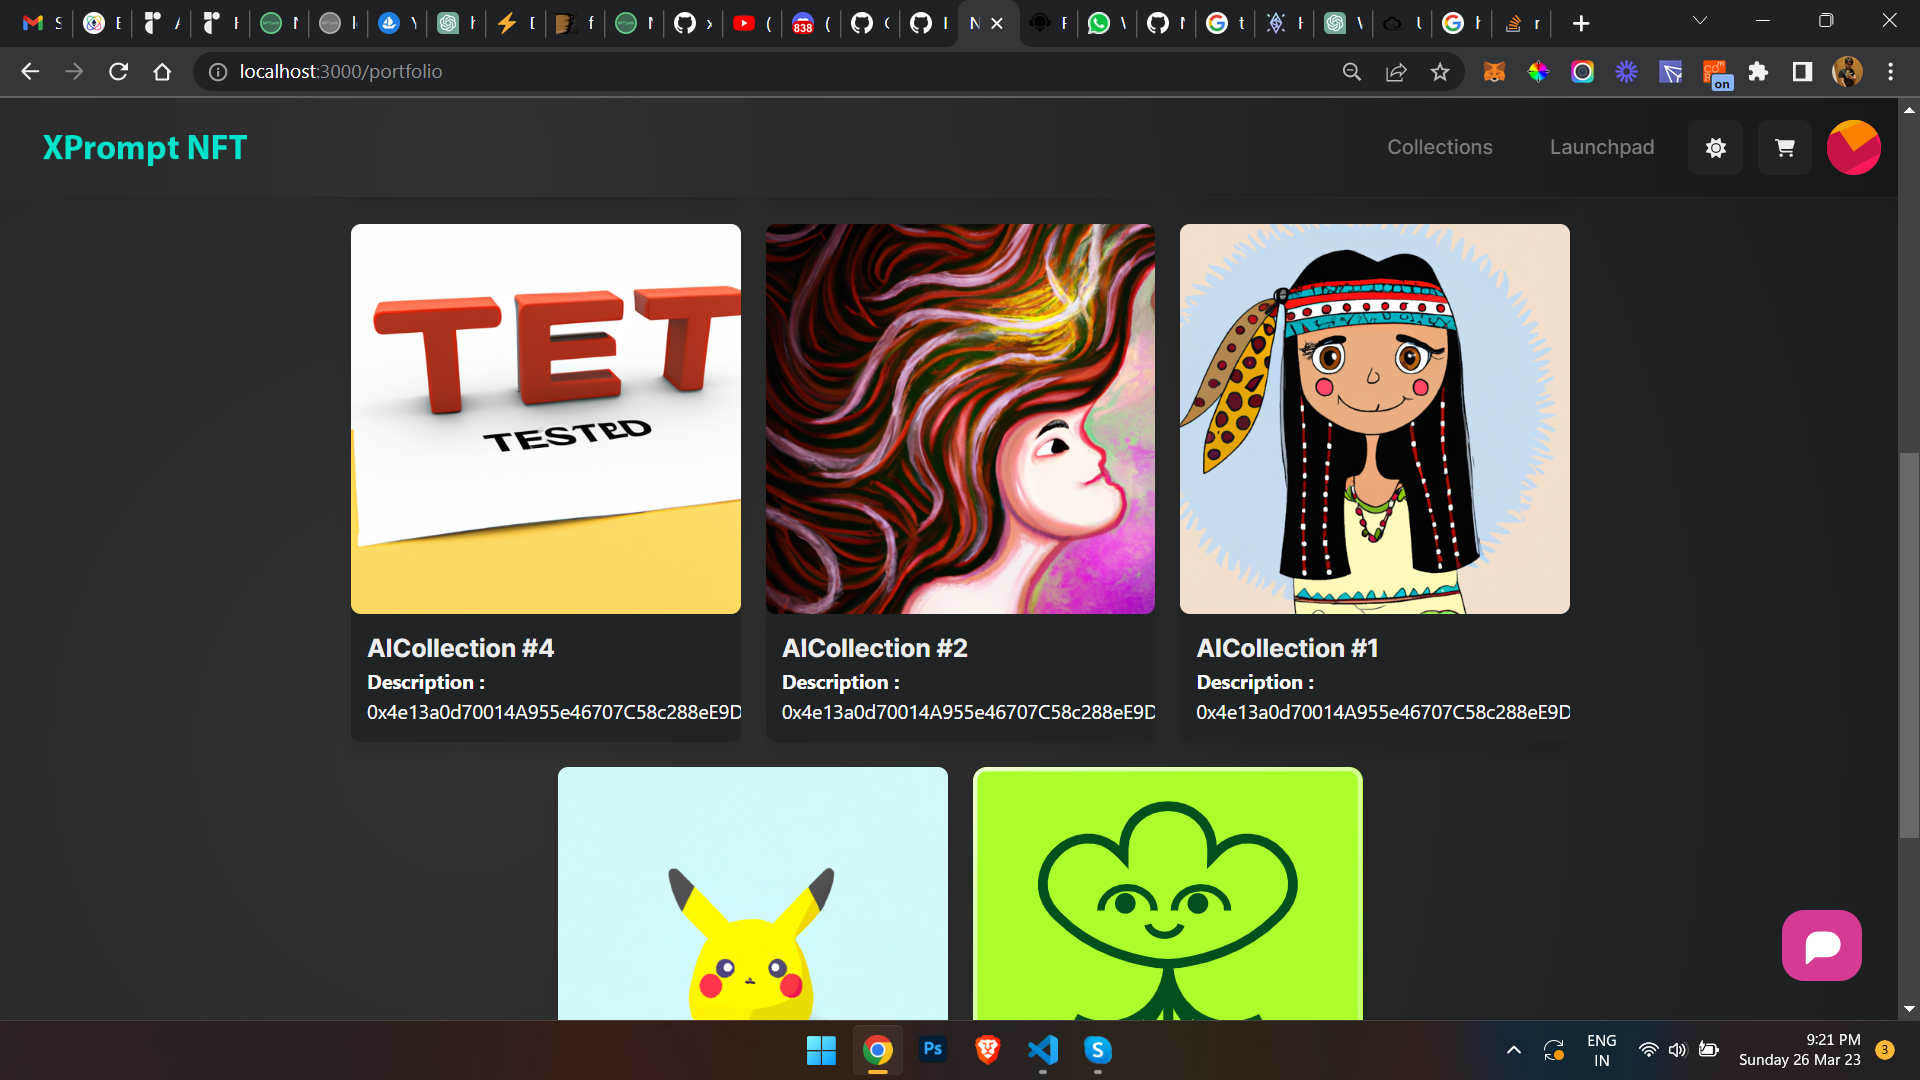The width and height of the screenshot is (1920, 1080).
Task: Show hidden system tray icons
Action: tap(1513, 1050)
